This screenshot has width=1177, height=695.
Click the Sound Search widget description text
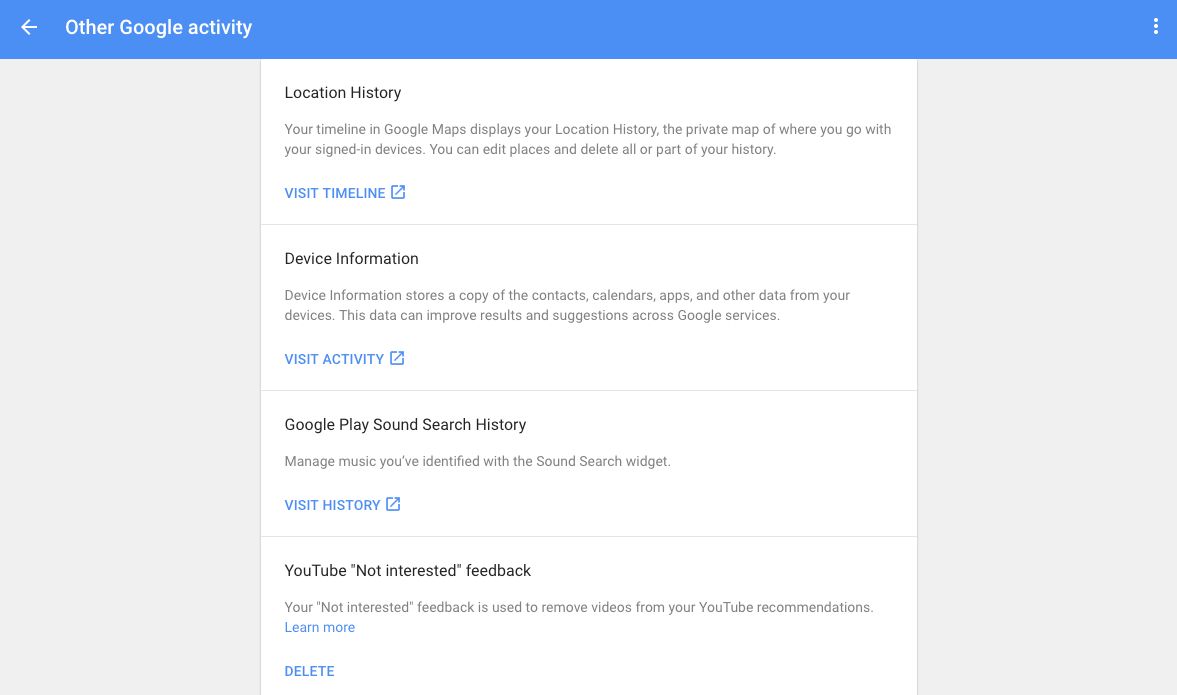pyautogui.click(x=477, y=462)
